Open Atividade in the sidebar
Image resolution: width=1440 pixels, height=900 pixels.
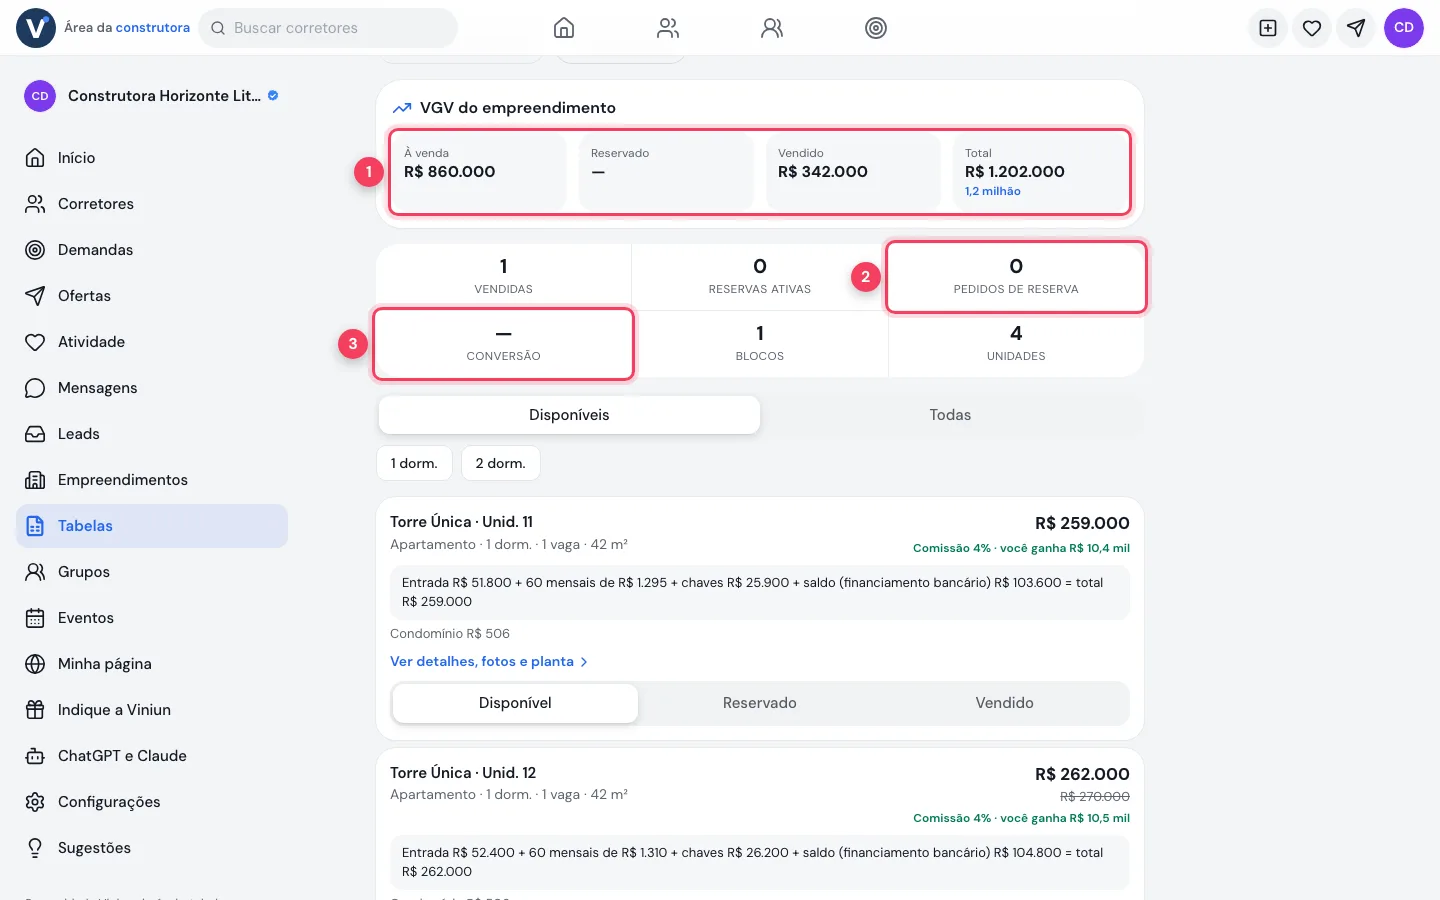point(152,342)
